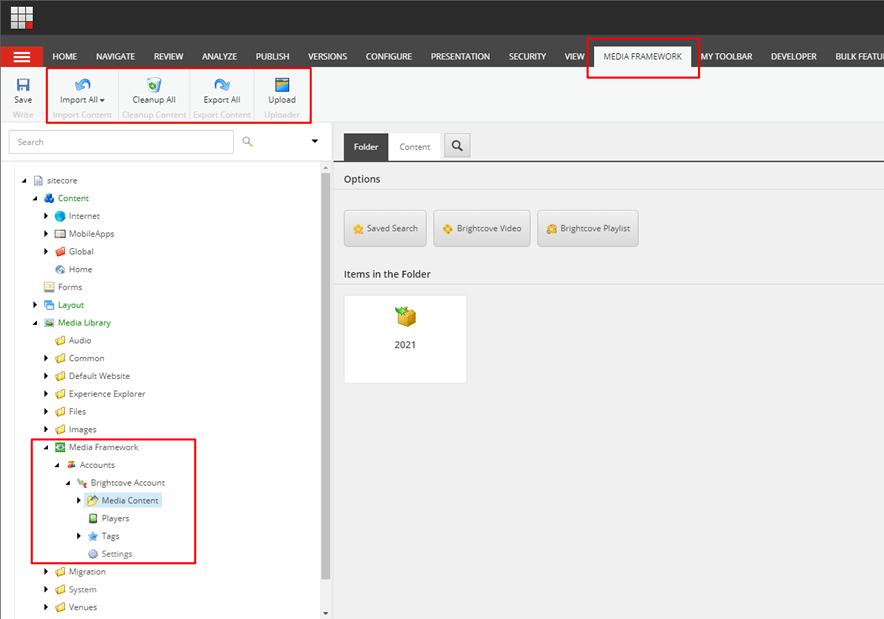Click the content tree vertical scrollbar
884x619 pixels.
click(325, 375)
